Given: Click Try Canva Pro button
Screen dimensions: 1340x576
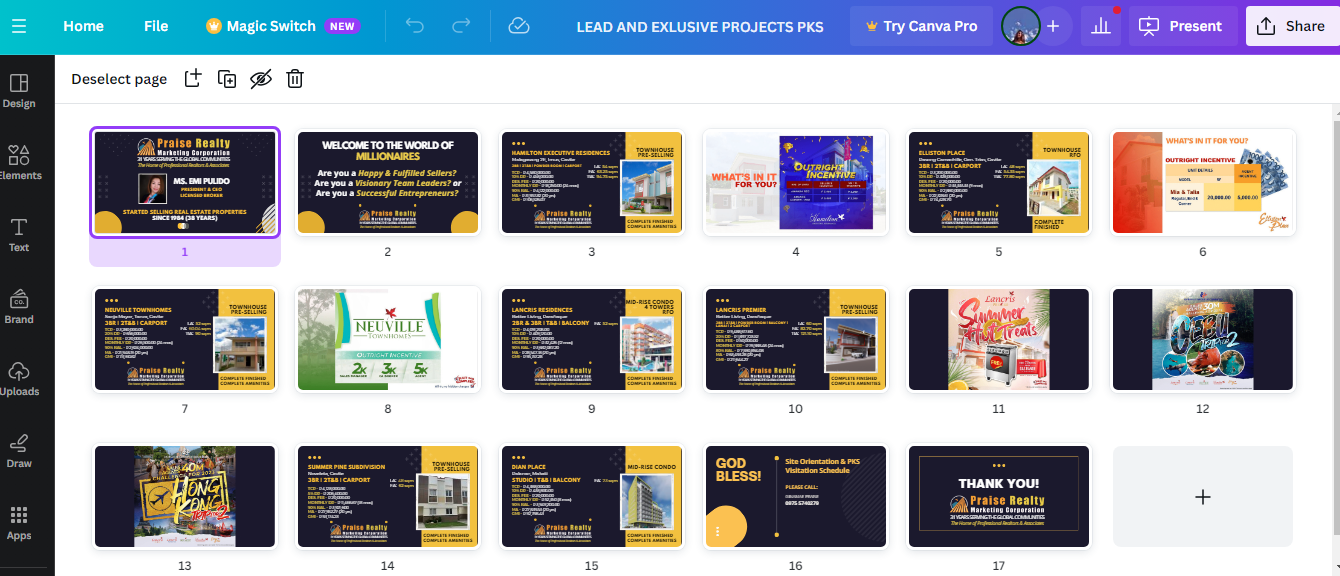Looking at the screenshot, I should tap(921, 26).
